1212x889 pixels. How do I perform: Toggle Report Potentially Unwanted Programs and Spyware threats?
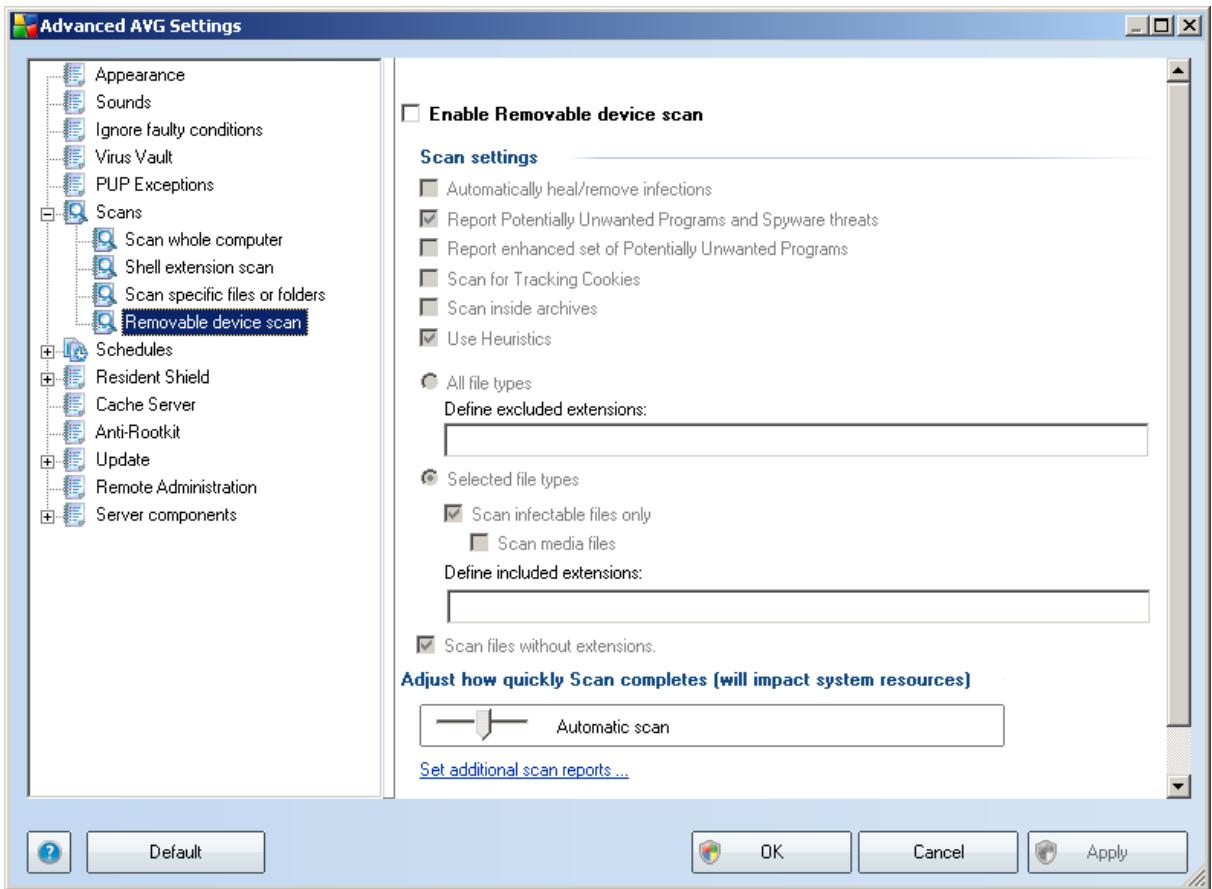coord(428,218)
